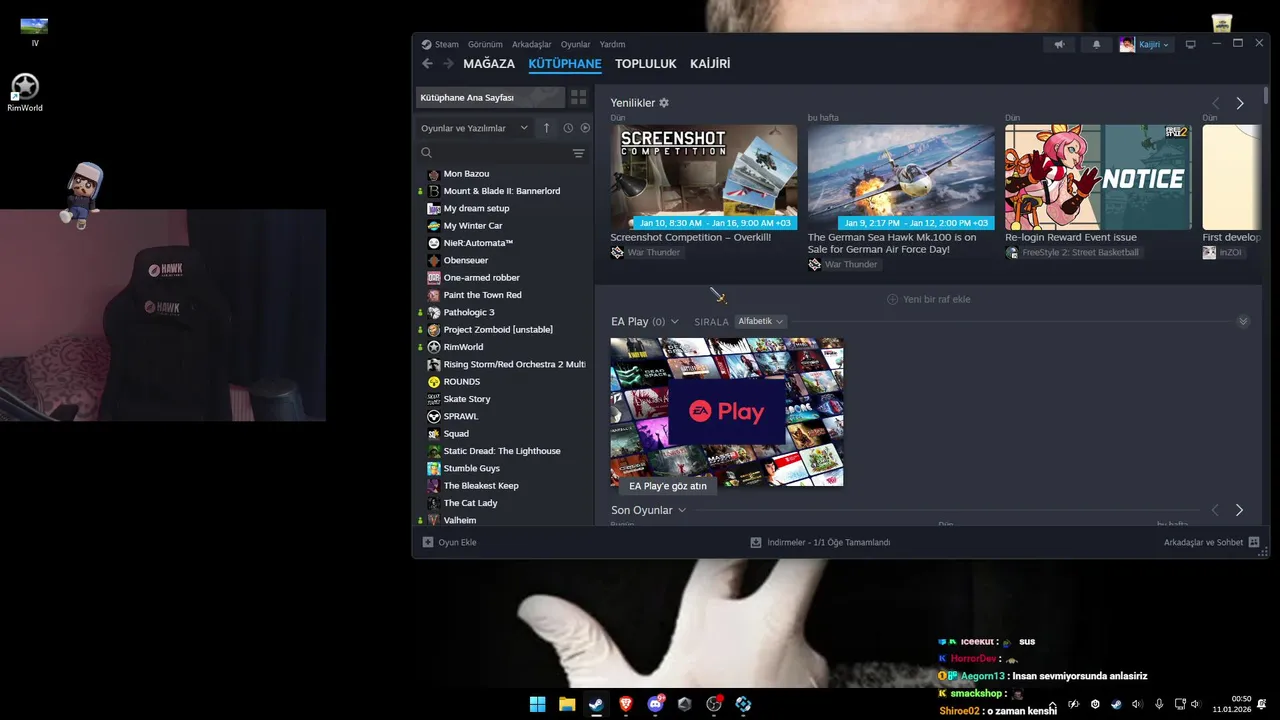Toggle recent activity clock filter in sidebar

568,128
